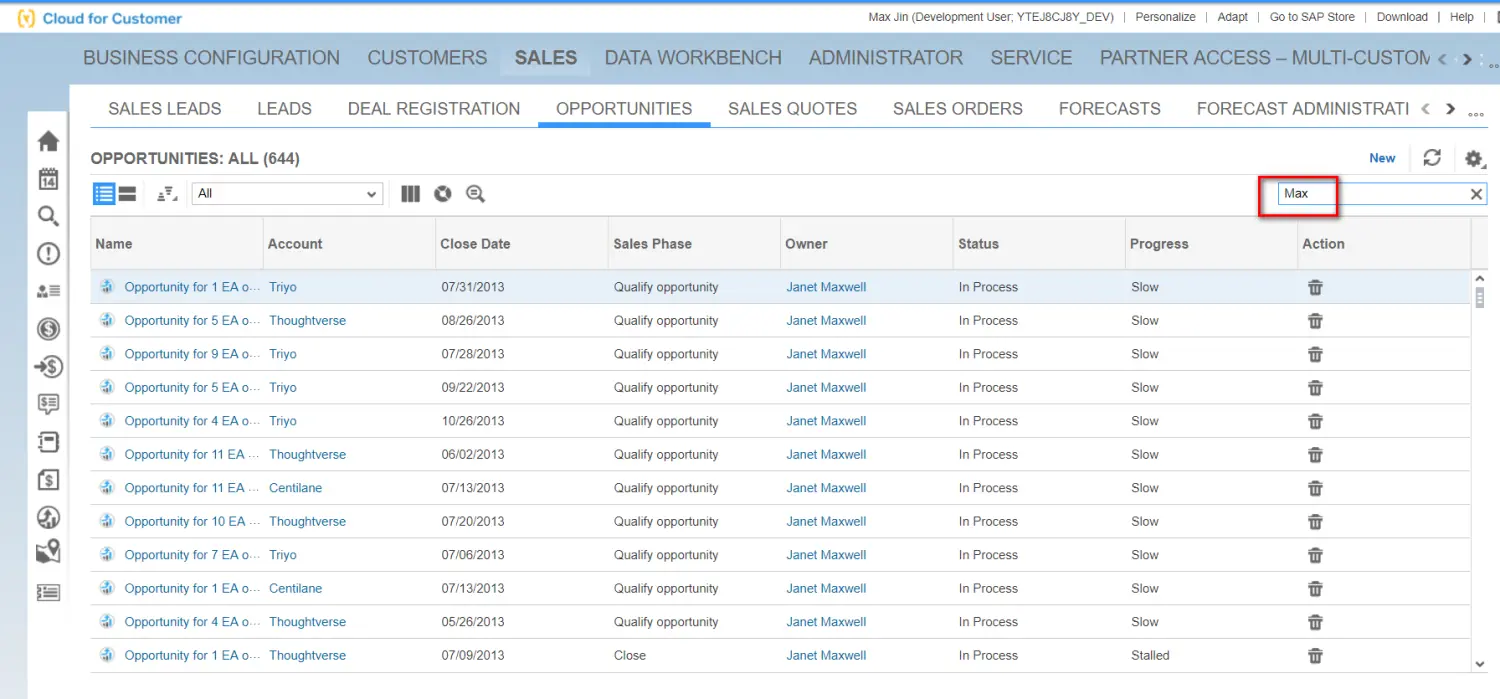This screenshot has width=1500, height=699.
Task: Open Janet Maxwell owner in 07/31/2013 row
Action: (826, 287)
